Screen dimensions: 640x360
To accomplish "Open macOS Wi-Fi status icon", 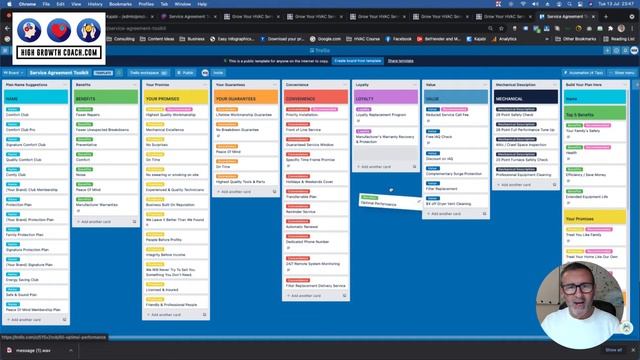I will click(x=523, y=4).
